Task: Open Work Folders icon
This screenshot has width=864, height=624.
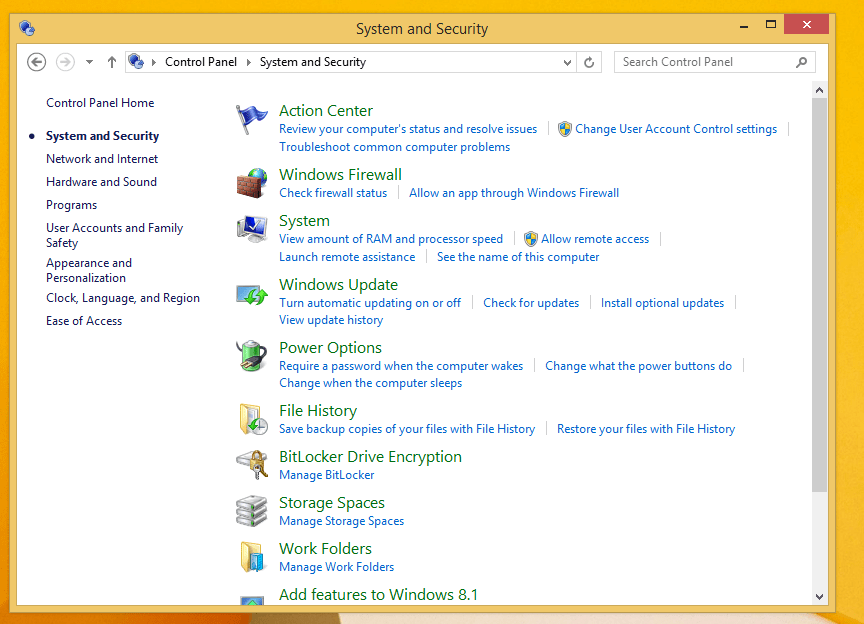Action: coord(252,557)
